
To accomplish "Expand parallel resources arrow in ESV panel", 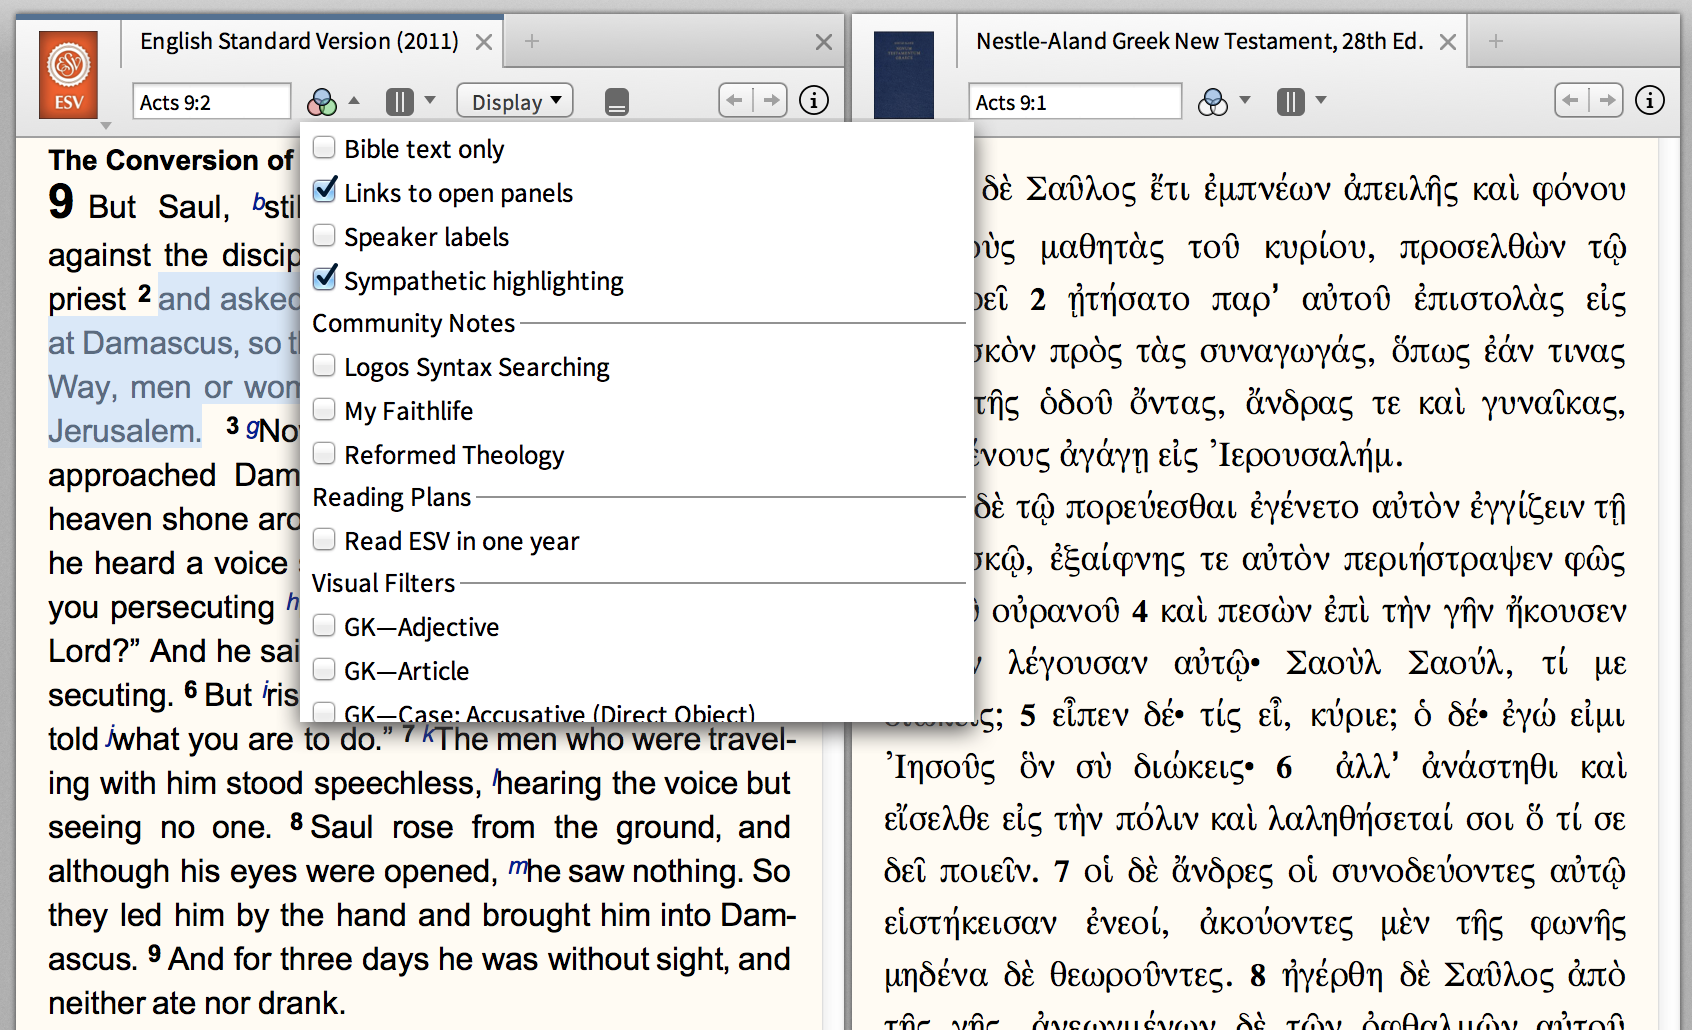I will pos(430,100).
